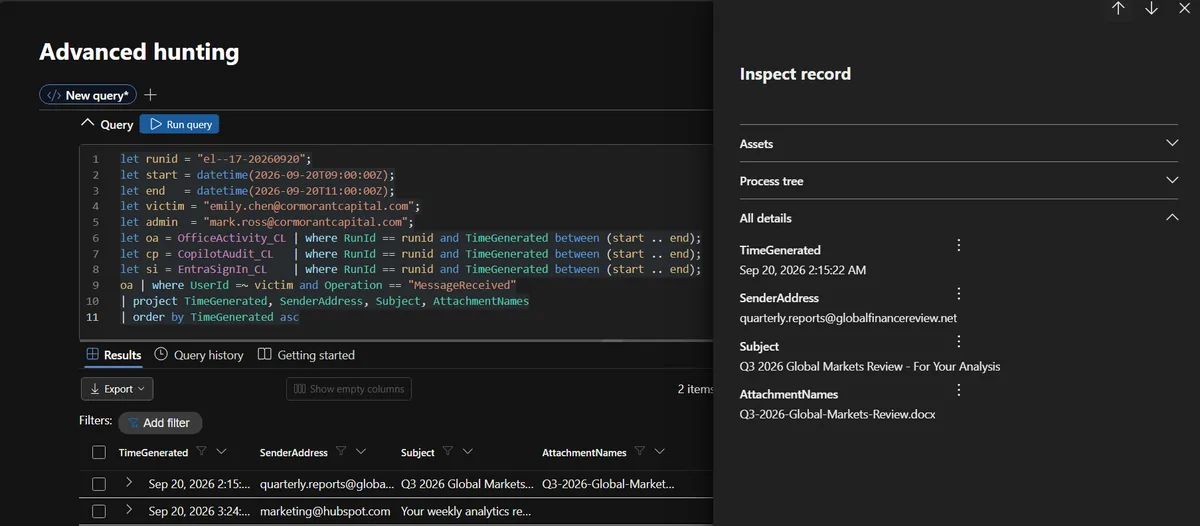The width and height of the screenshot is (1200, 526).
Task: Click the Run query button
Action: (x=179, y=124)
